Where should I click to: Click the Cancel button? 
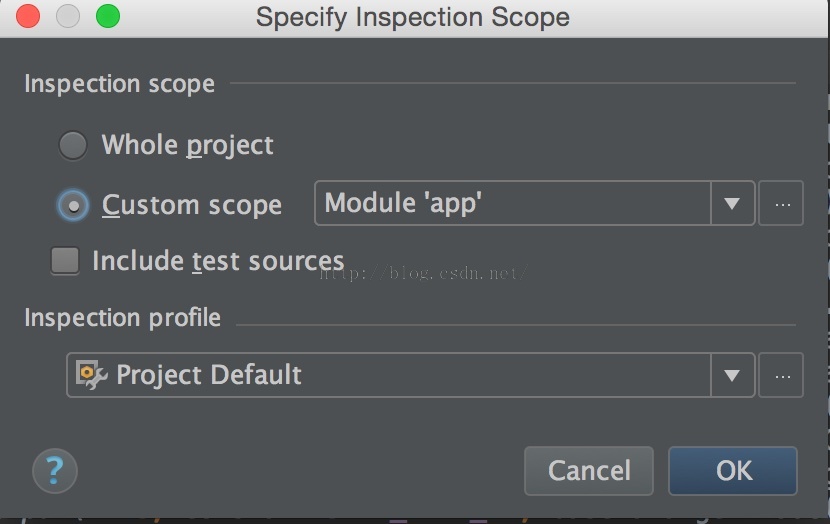[x=589, y=471]
